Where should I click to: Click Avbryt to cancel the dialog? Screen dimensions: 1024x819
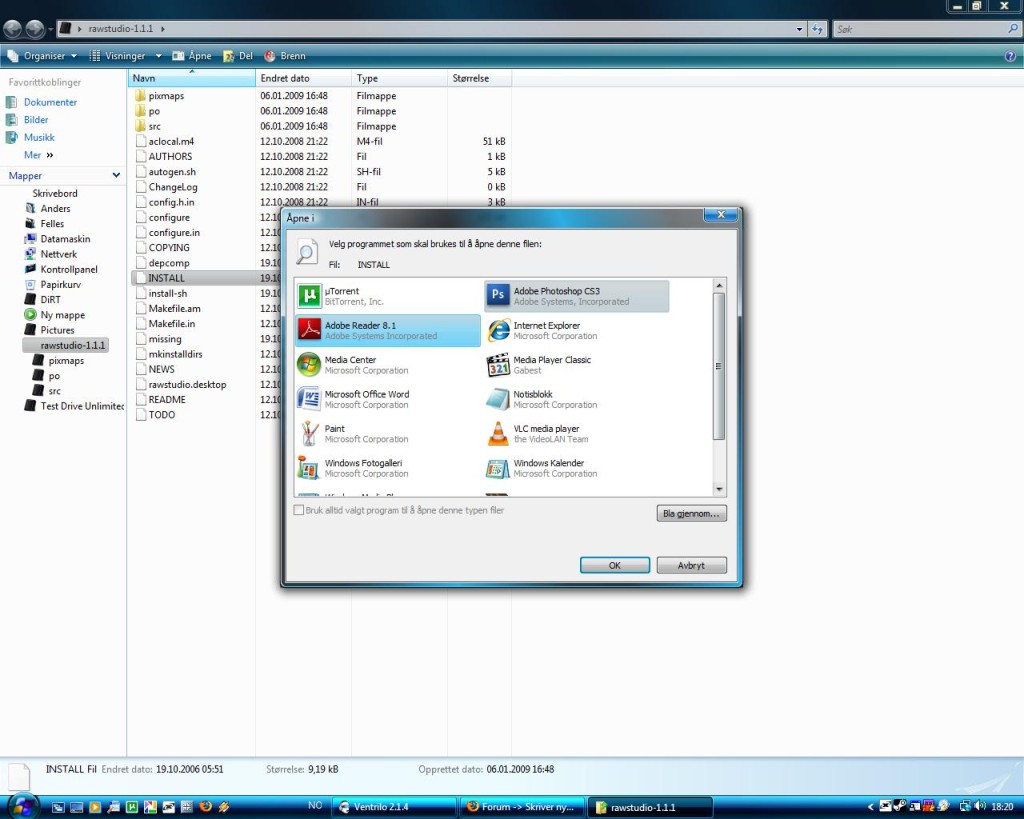tap(691, 566)
